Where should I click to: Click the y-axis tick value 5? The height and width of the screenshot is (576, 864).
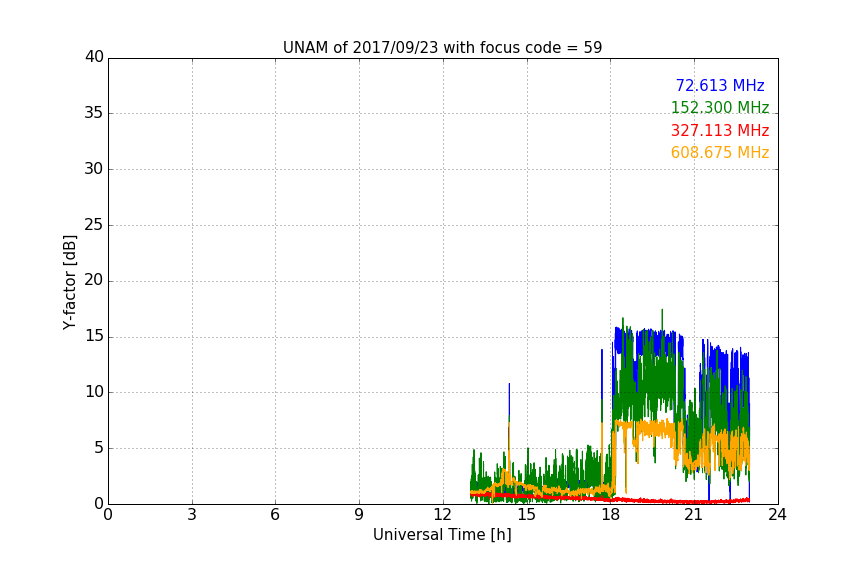coord(99,448)
